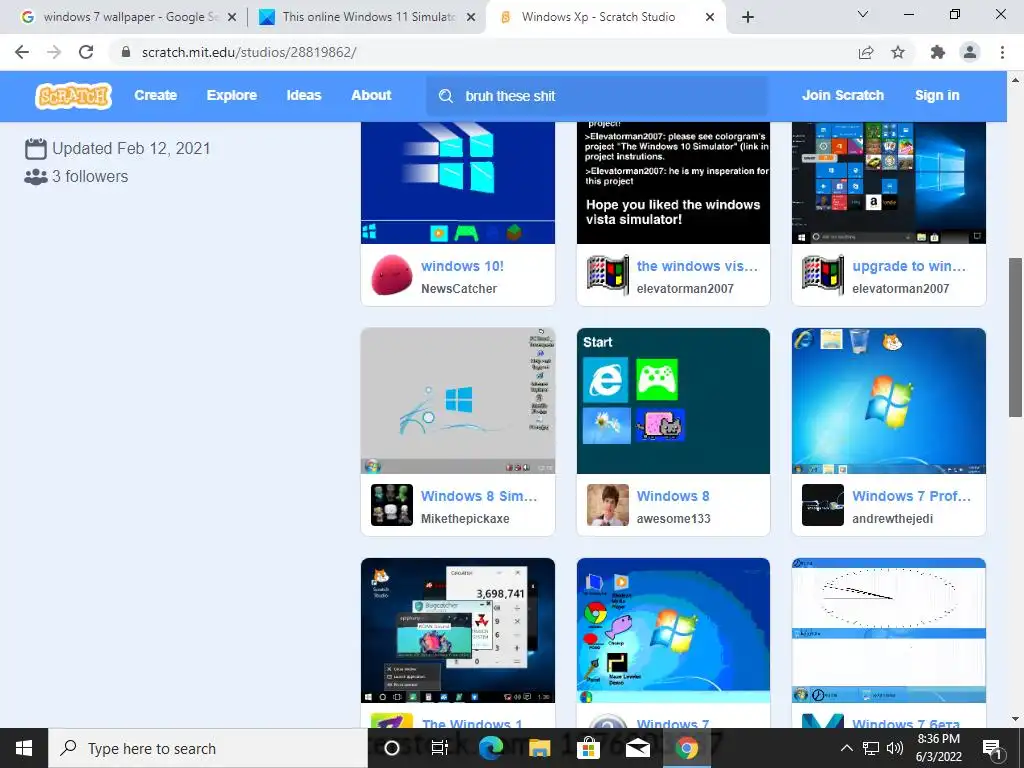Open Windows Start menu
Screen dimensions: 1024x768
[24, 748]
